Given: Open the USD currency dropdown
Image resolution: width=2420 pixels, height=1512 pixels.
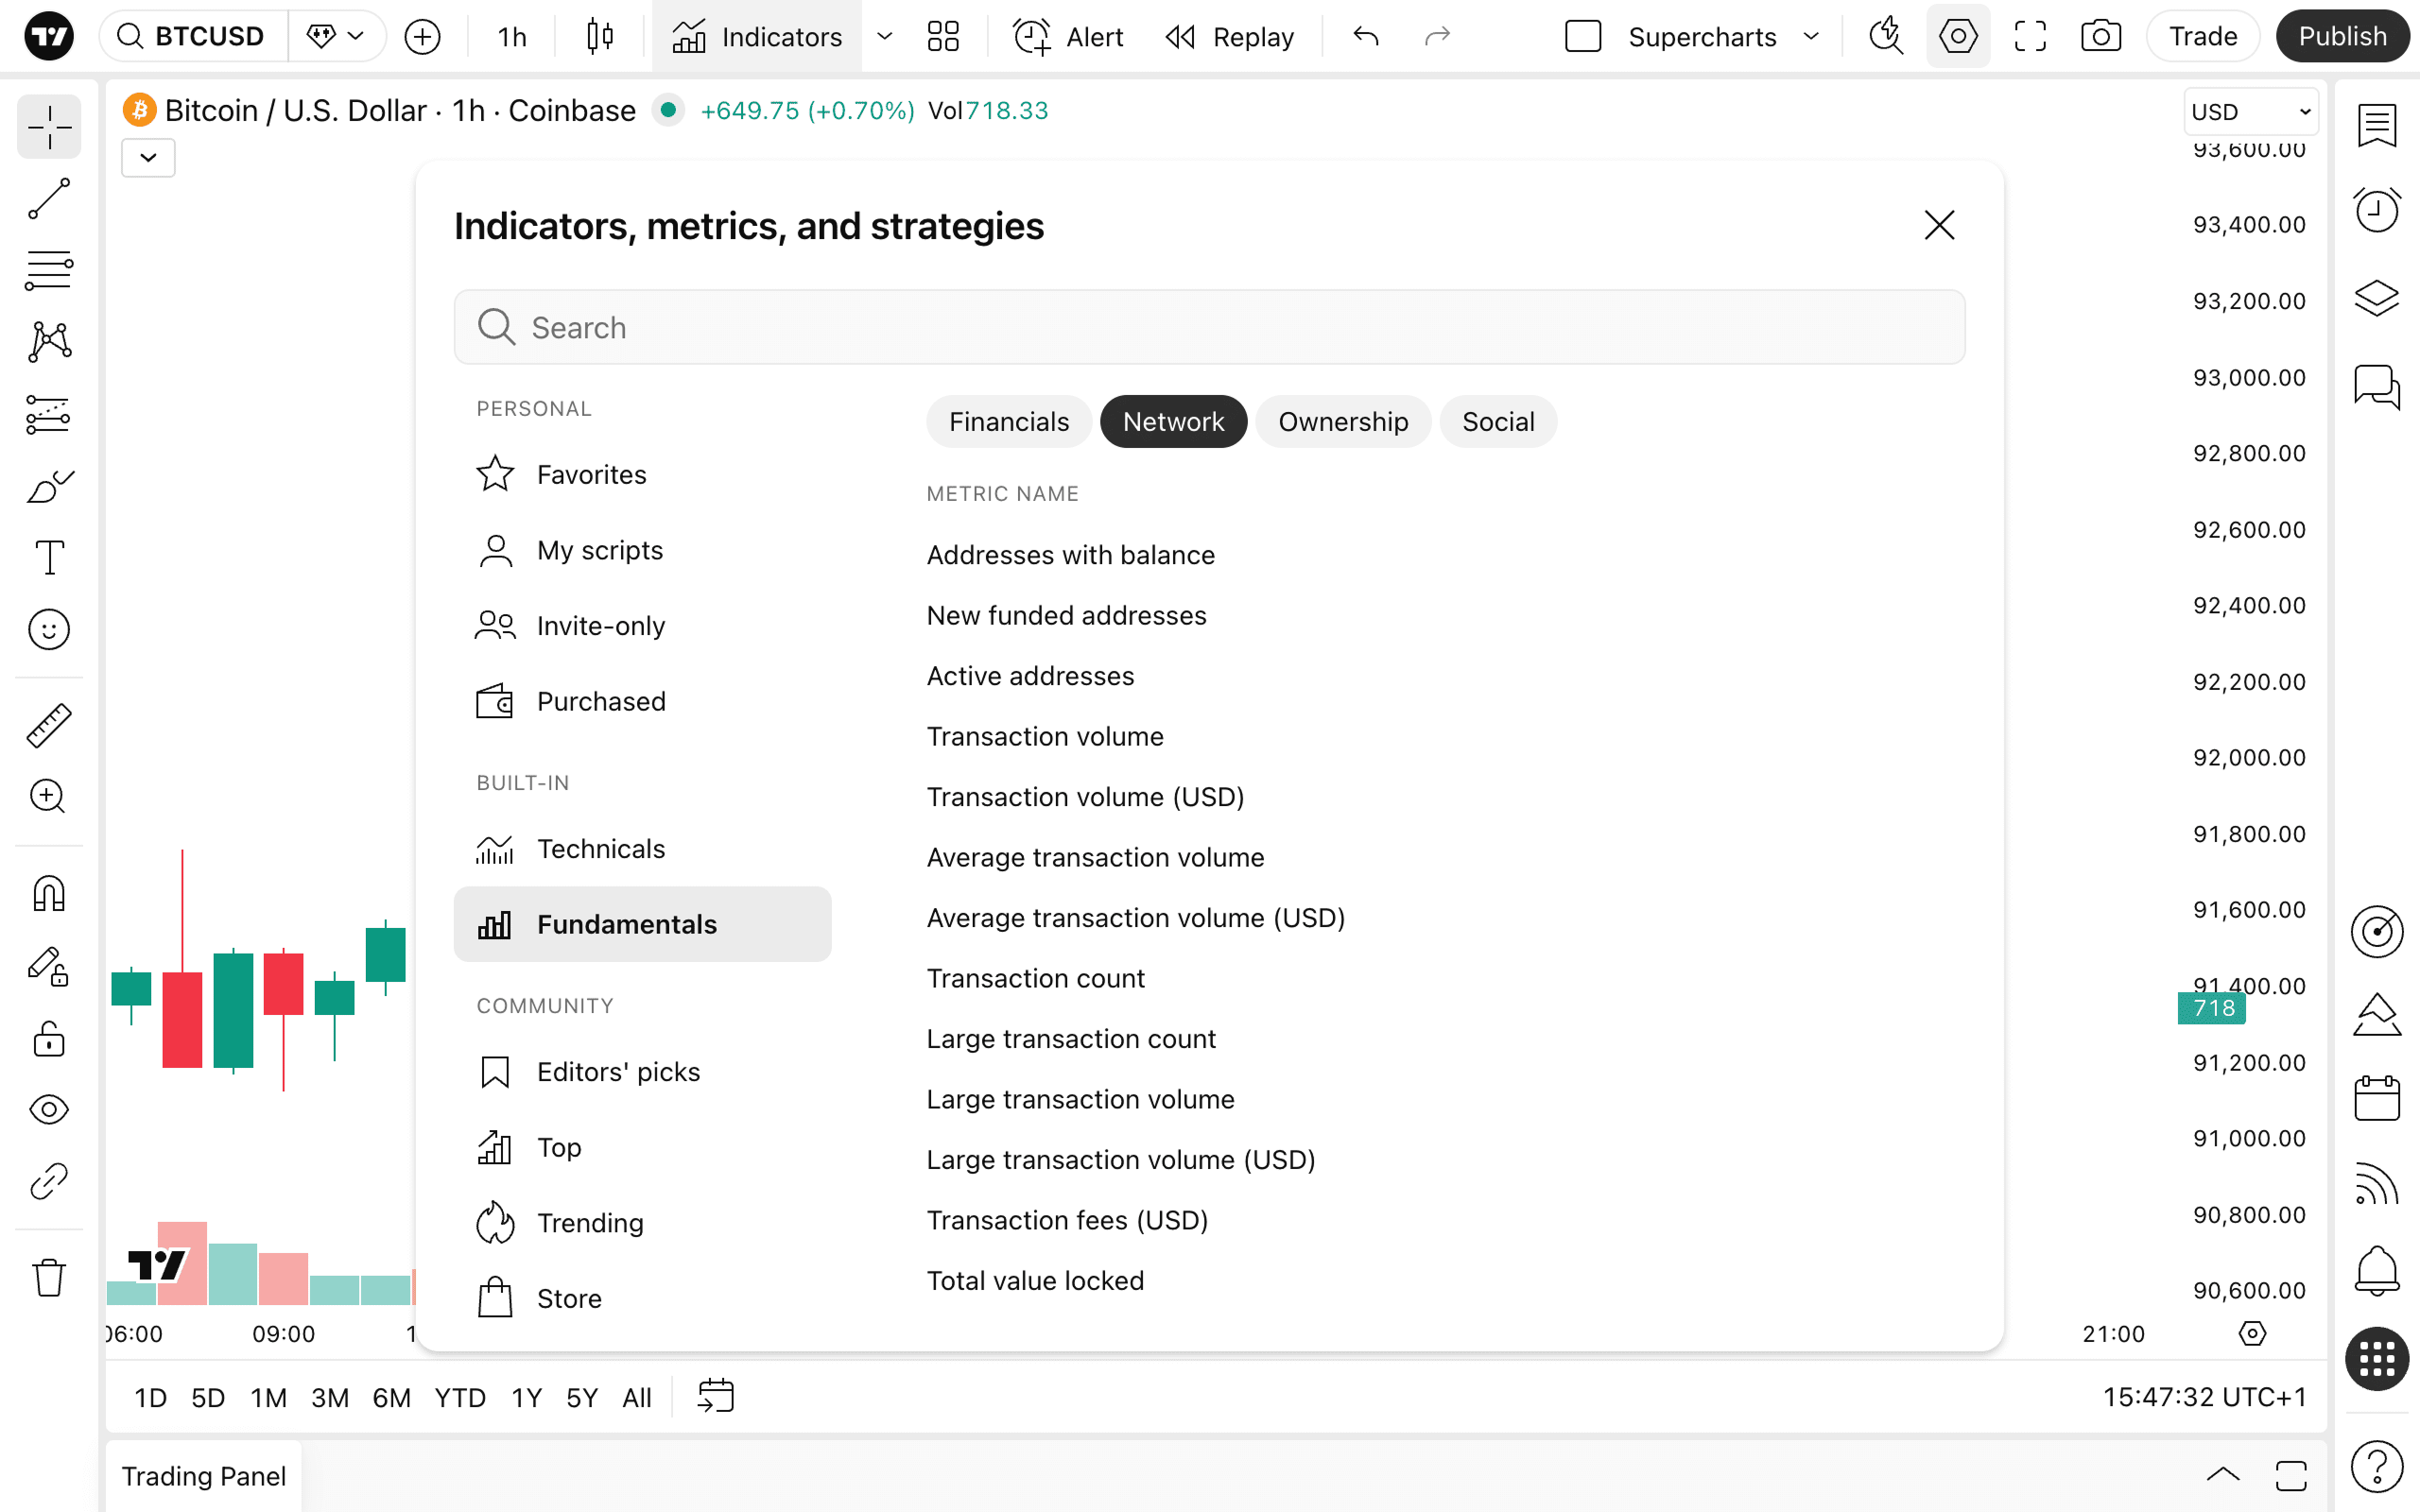Looking at the screenshot, I should coord(2250,111).
